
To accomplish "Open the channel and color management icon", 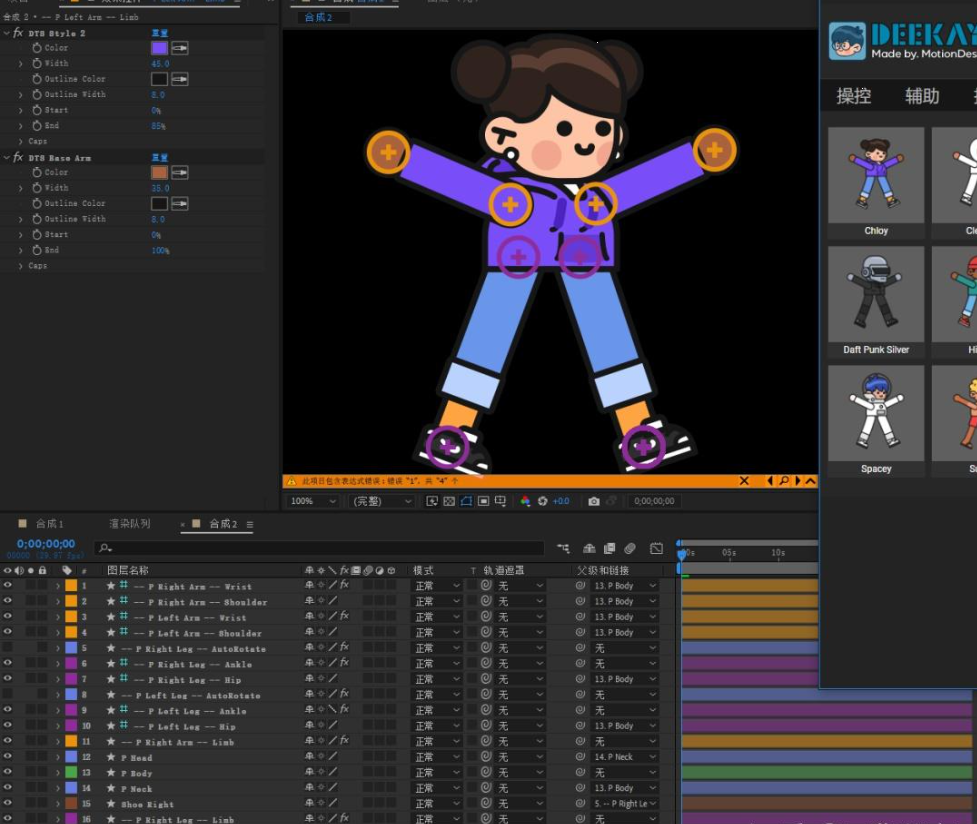I will click(524, 501).
